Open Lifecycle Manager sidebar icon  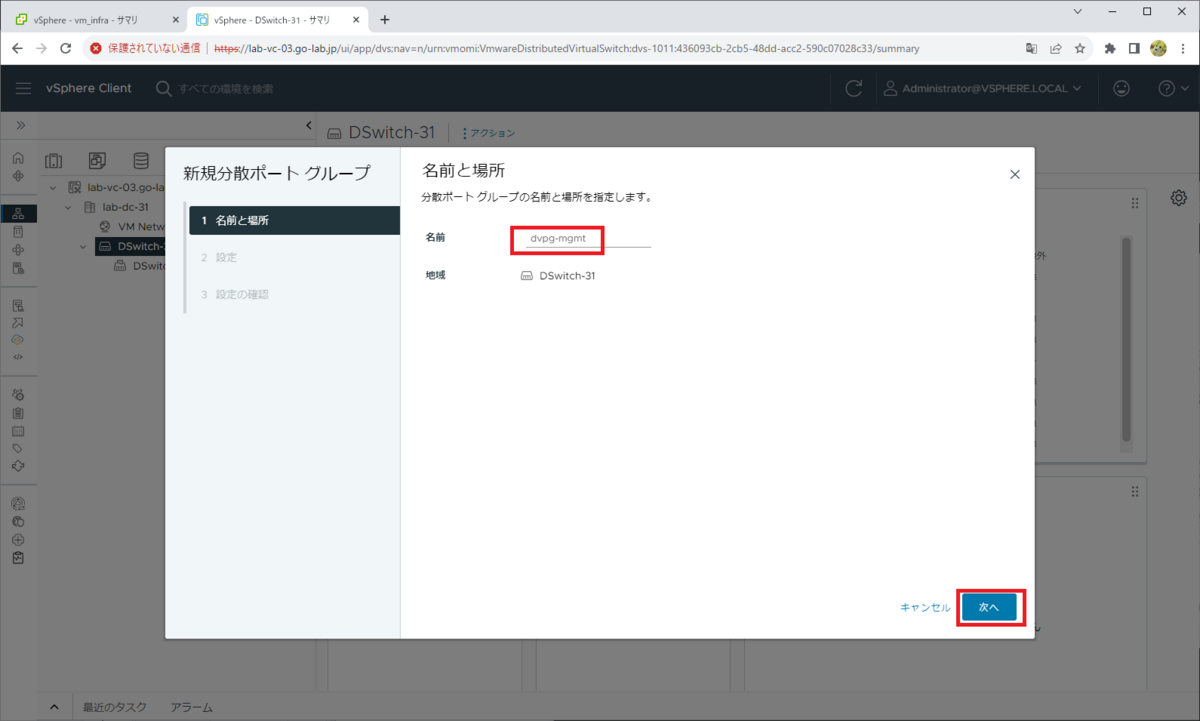[18, 466]
